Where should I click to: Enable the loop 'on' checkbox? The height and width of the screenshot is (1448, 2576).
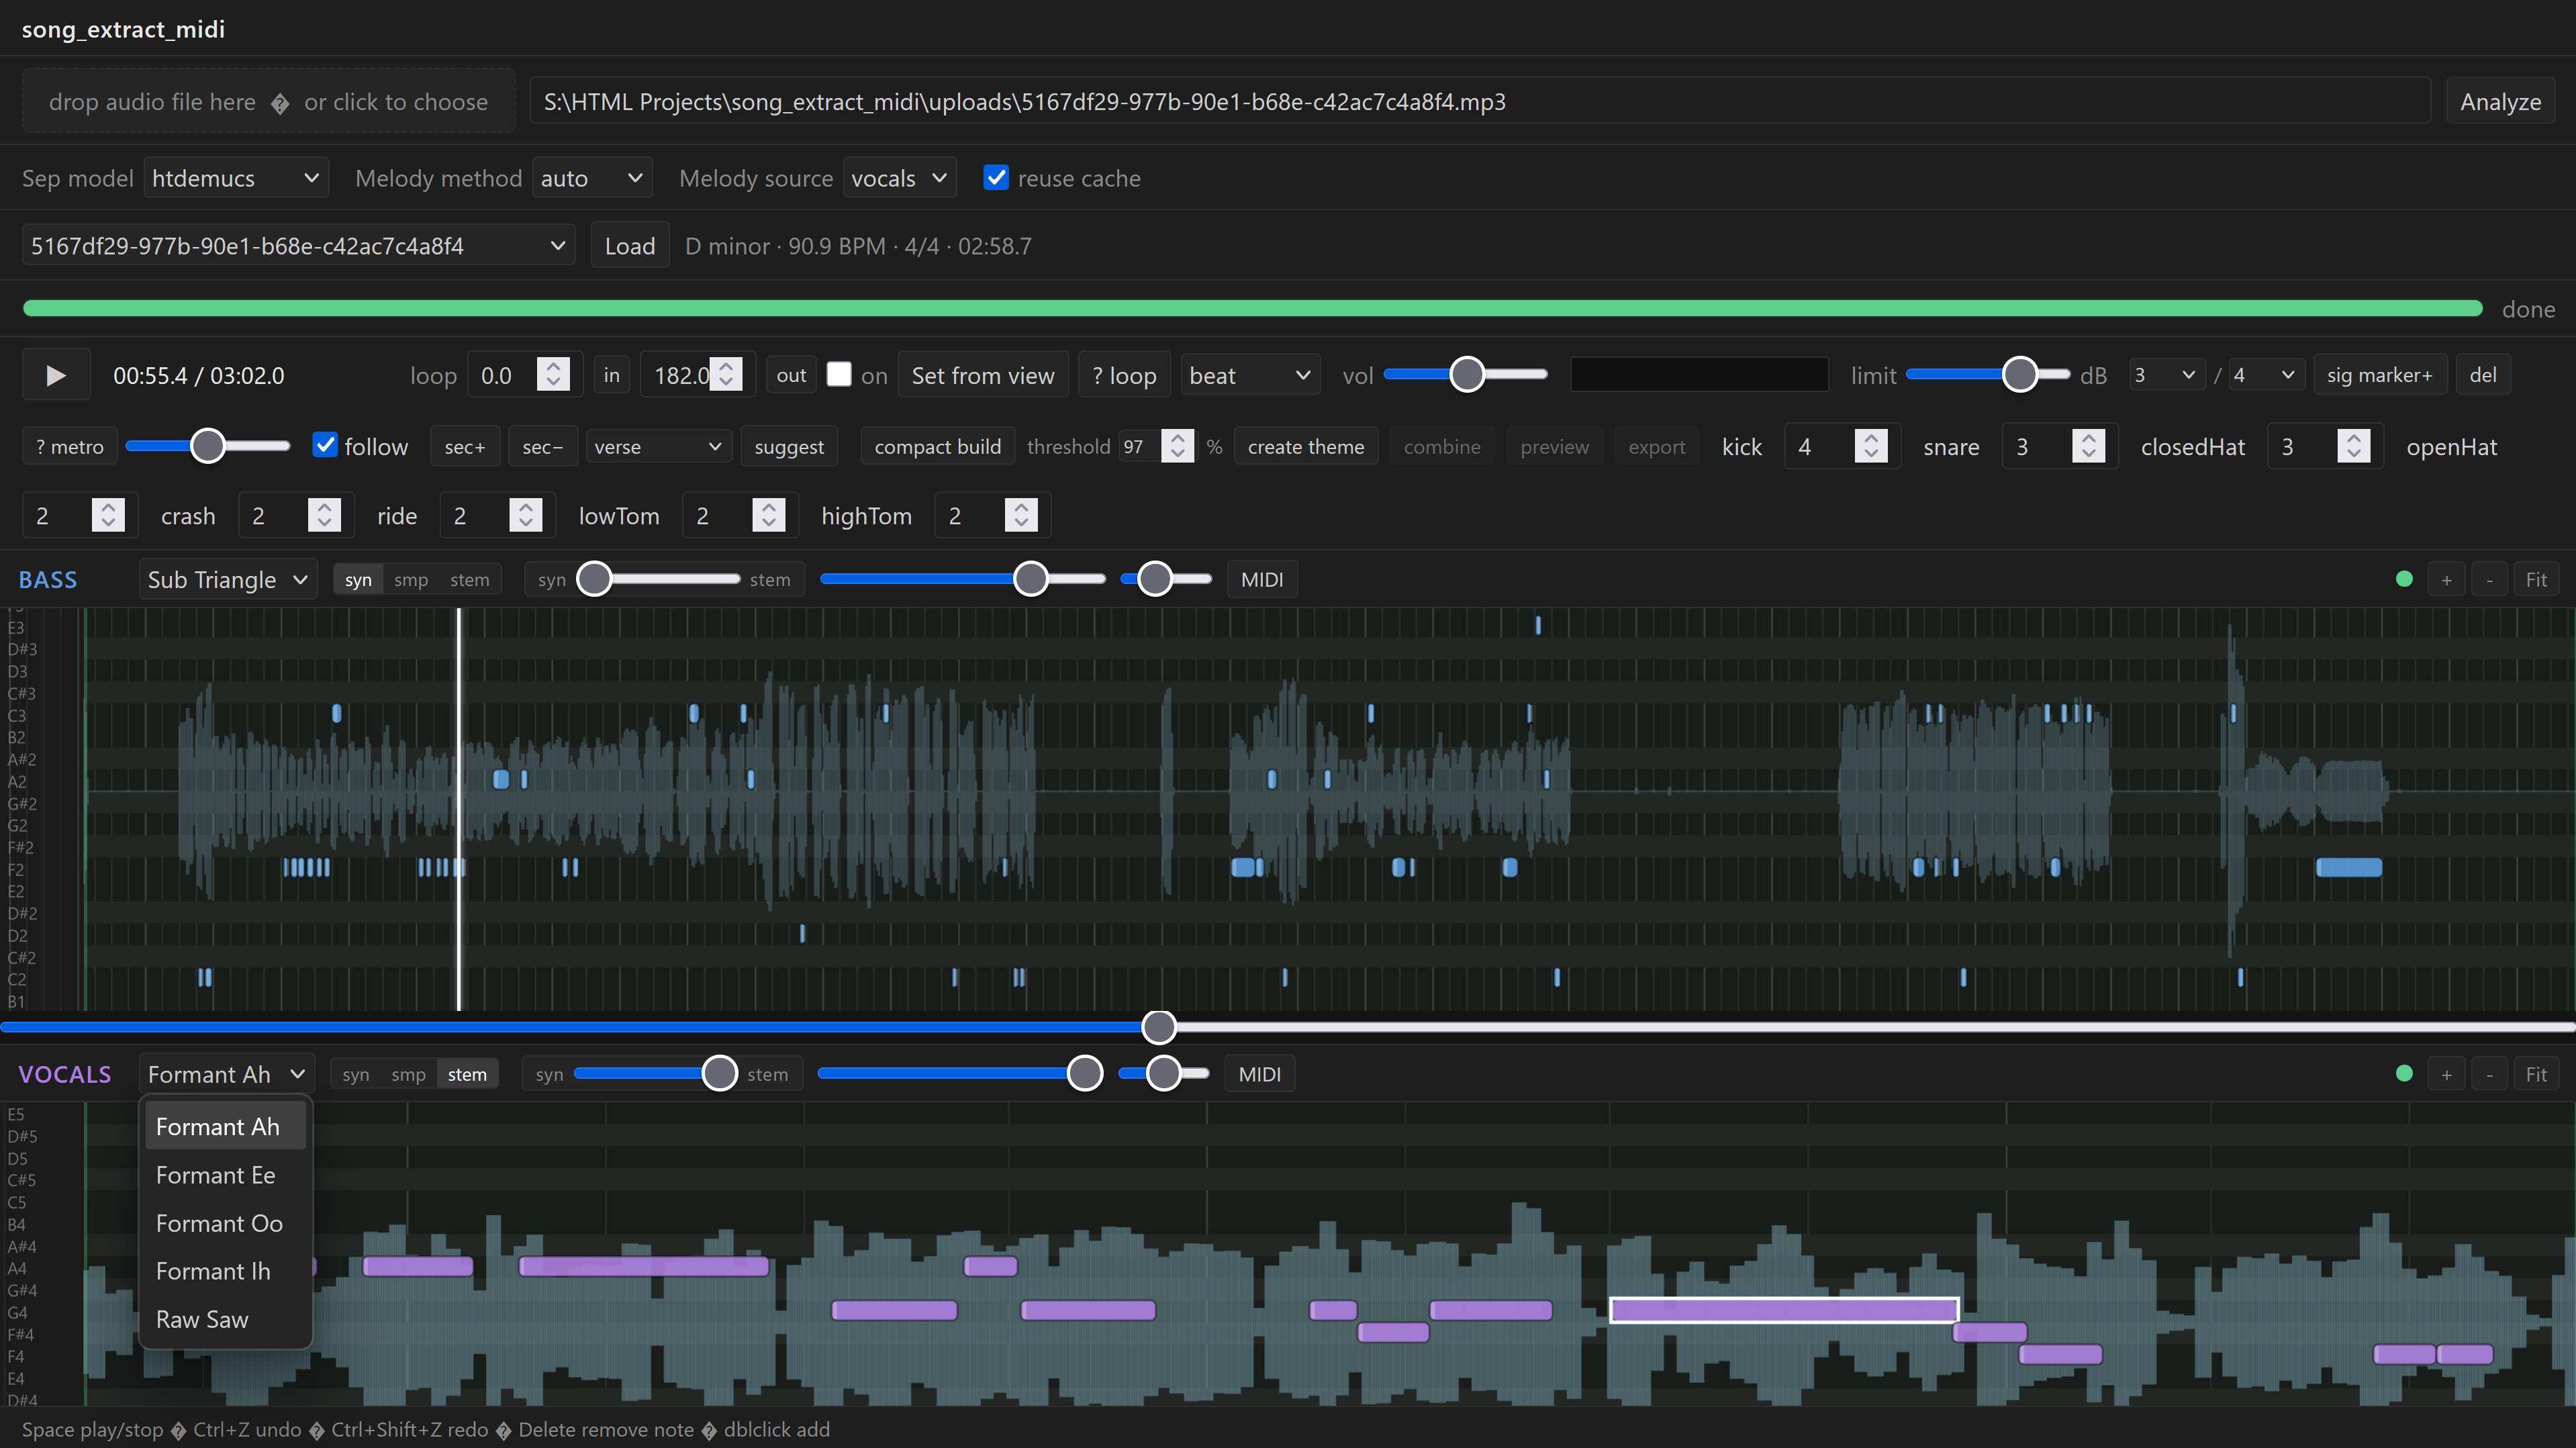click(839, 374)
